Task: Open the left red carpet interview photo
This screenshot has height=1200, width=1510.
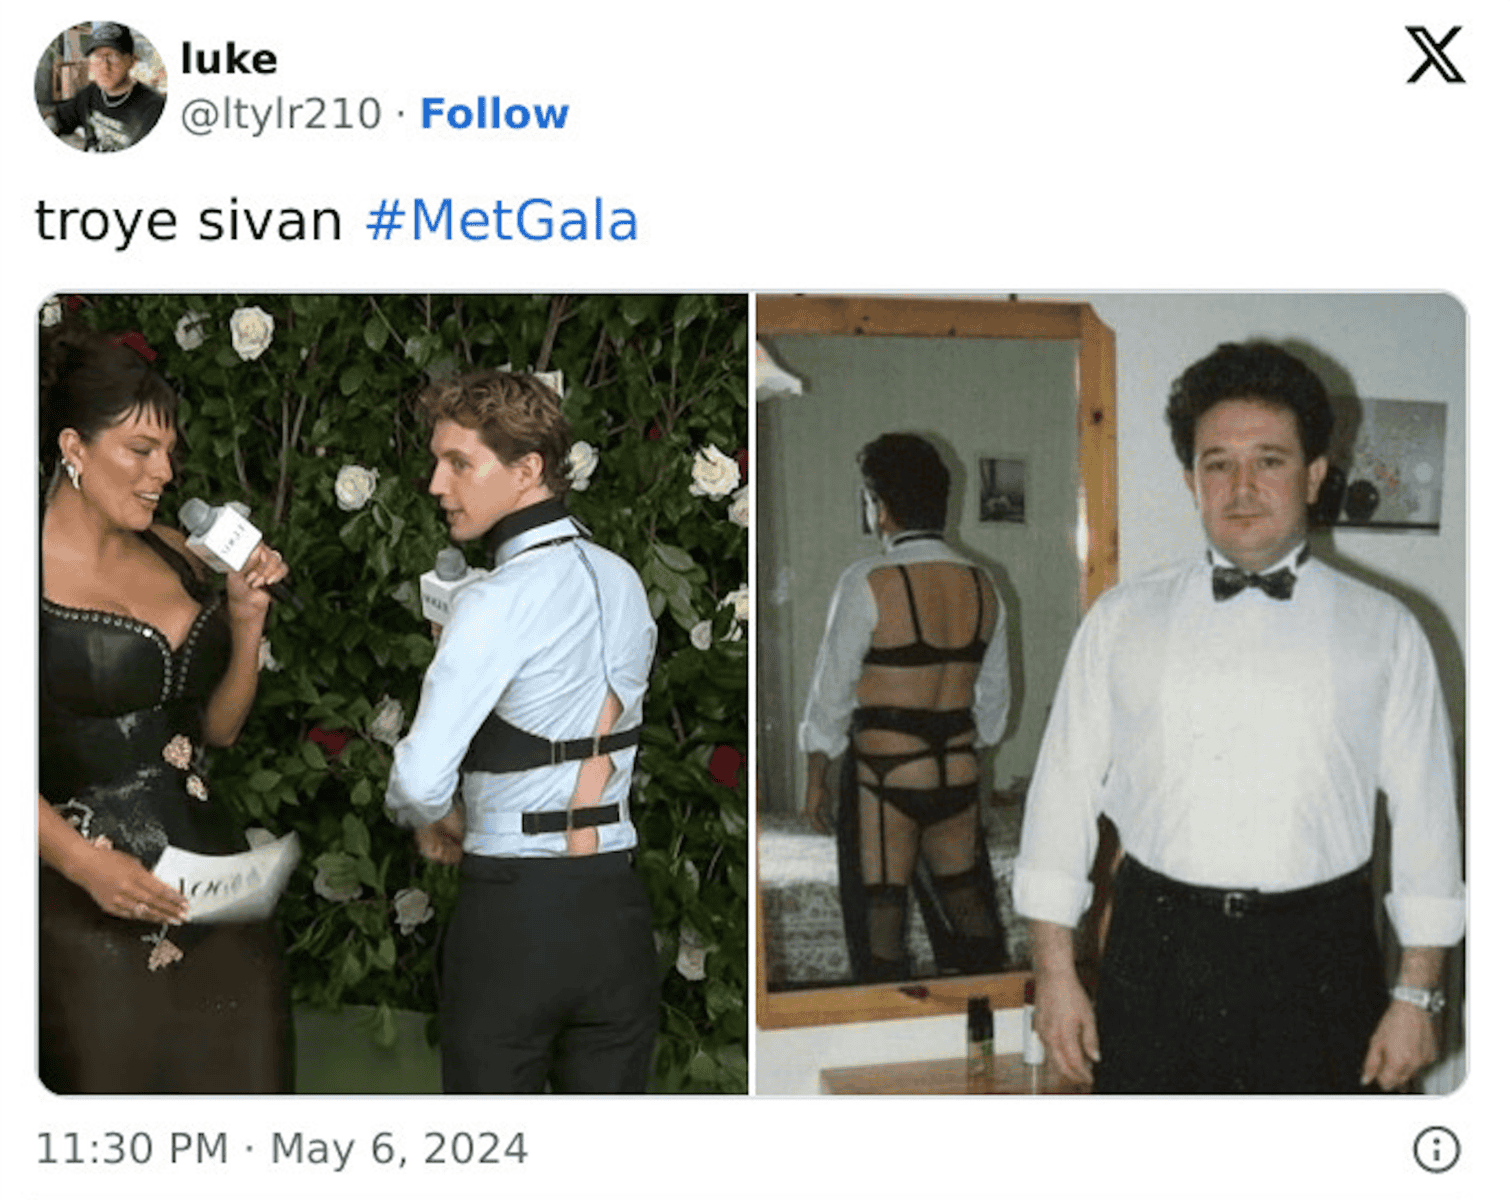Action: coord(393,694)
